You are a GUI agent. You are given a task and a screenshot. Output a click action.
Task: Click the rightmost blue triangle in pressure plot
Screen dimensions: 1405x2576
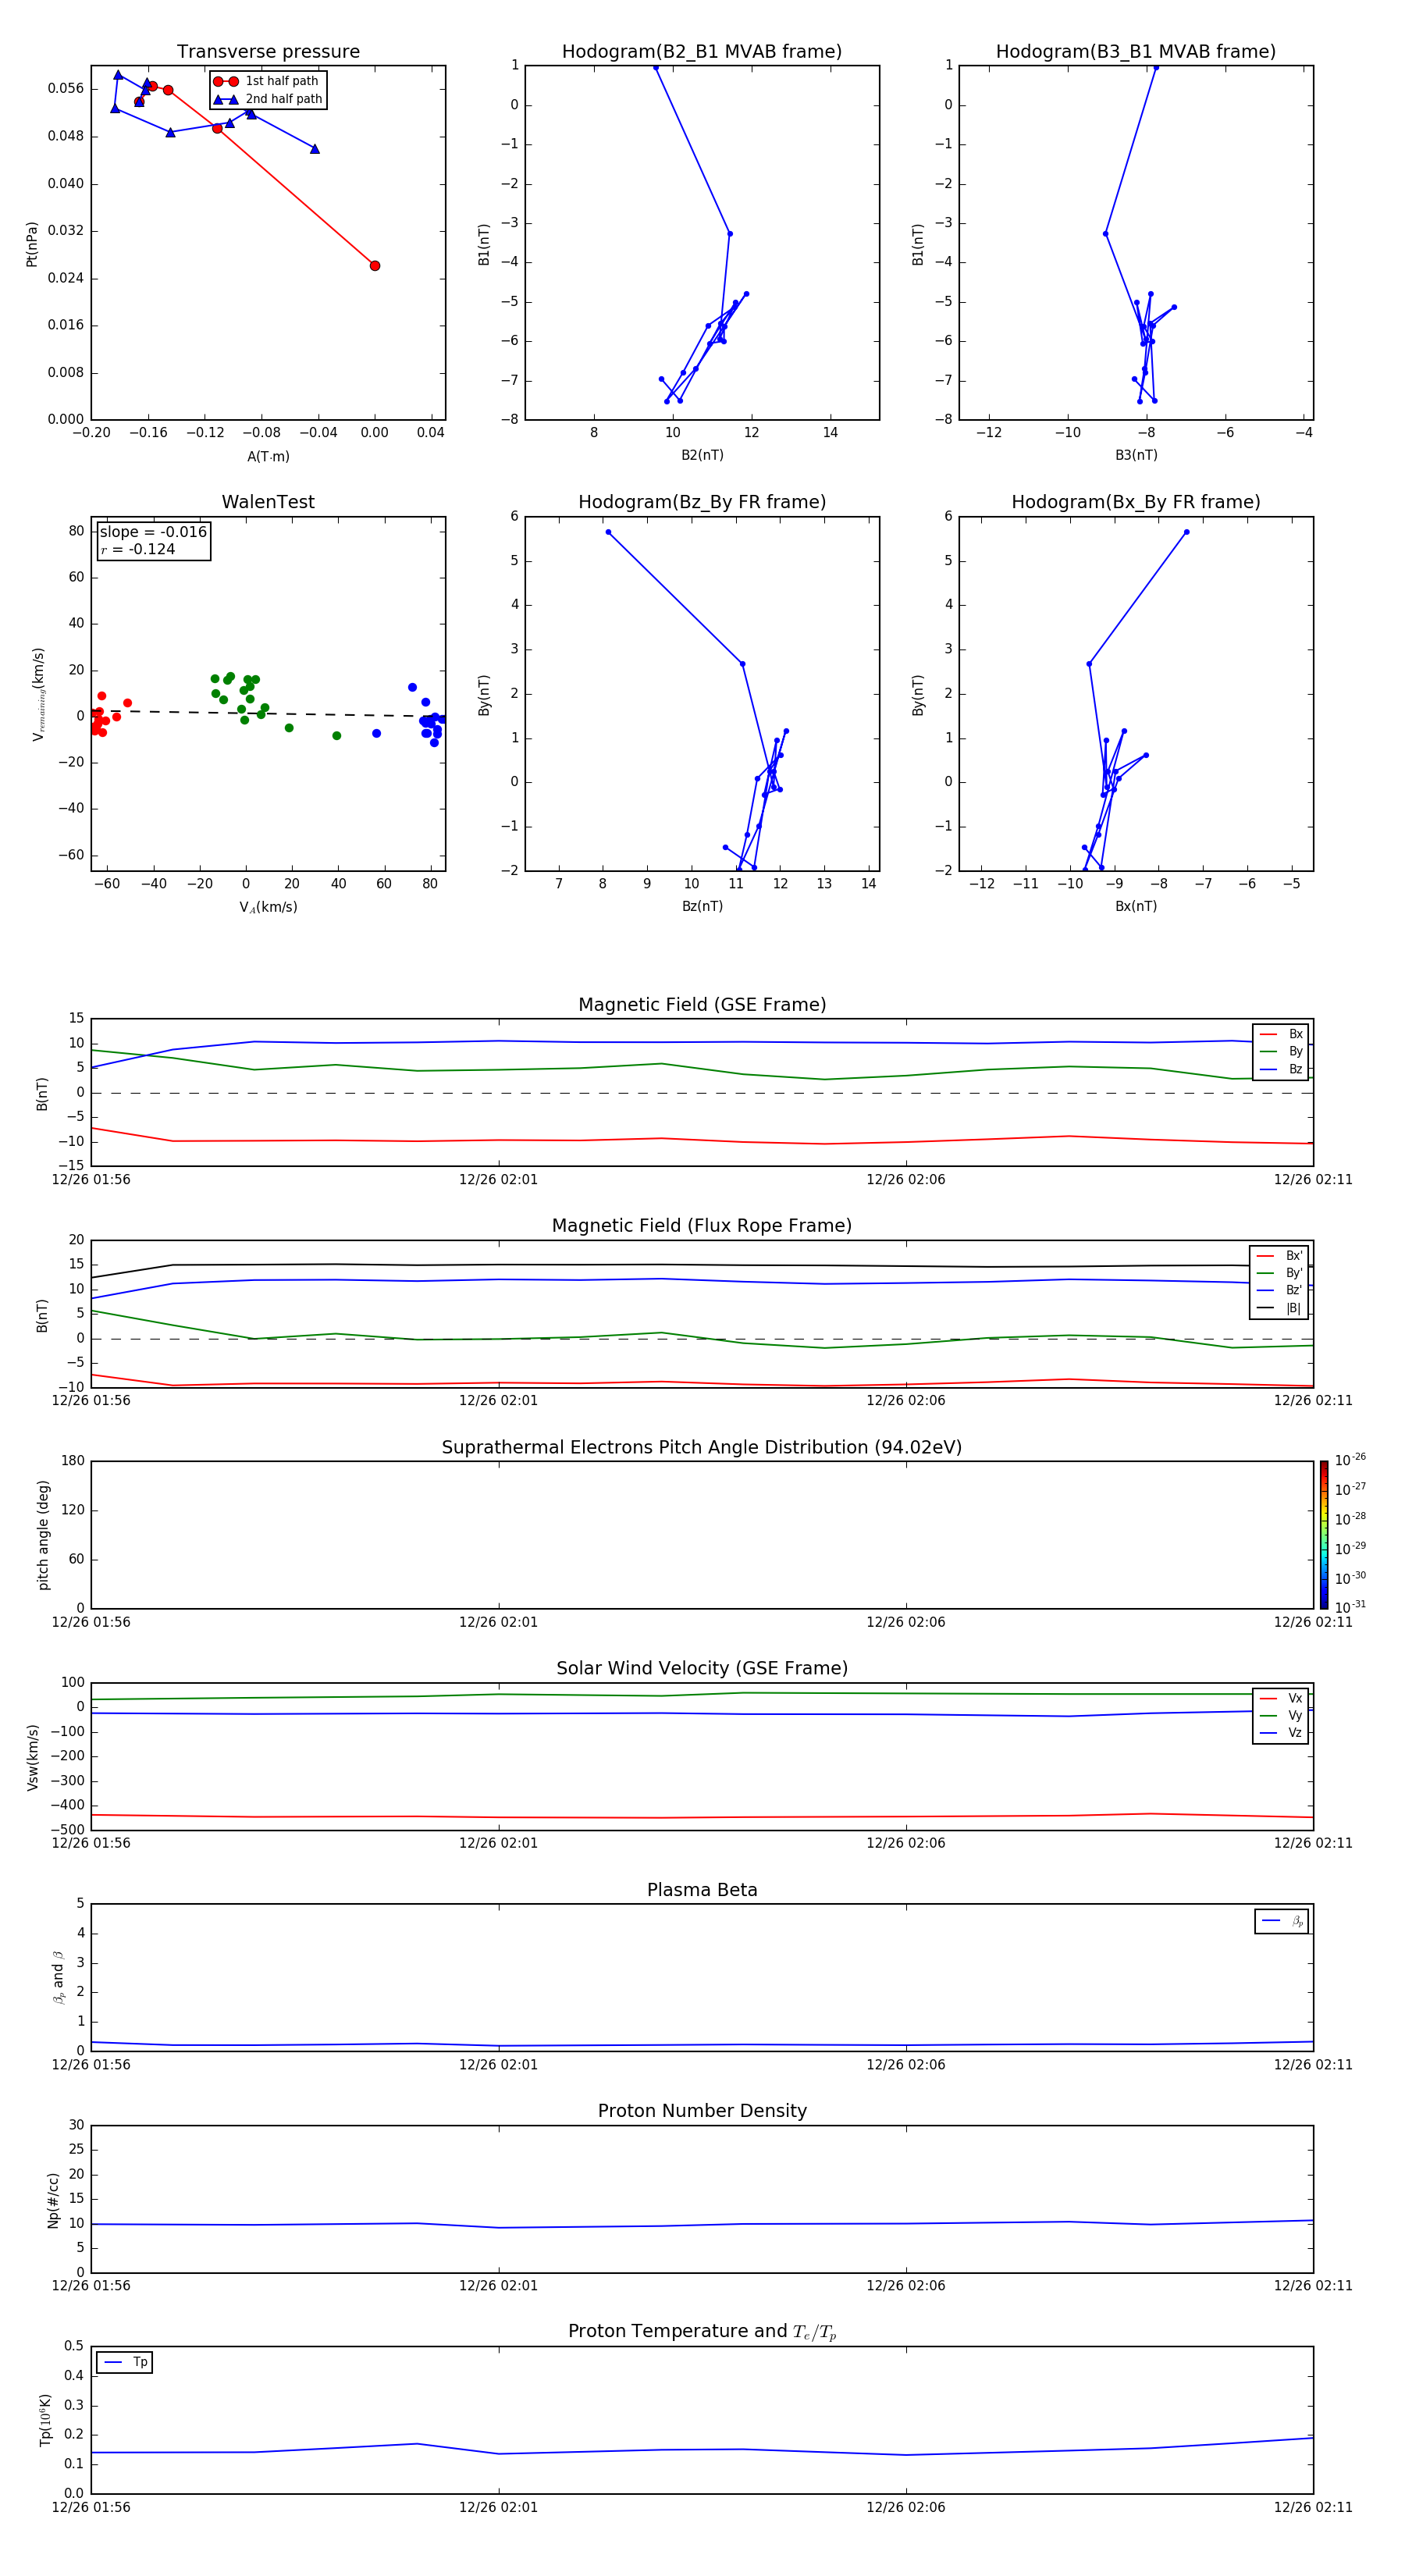pyautogui.click(x=315, y=149)
